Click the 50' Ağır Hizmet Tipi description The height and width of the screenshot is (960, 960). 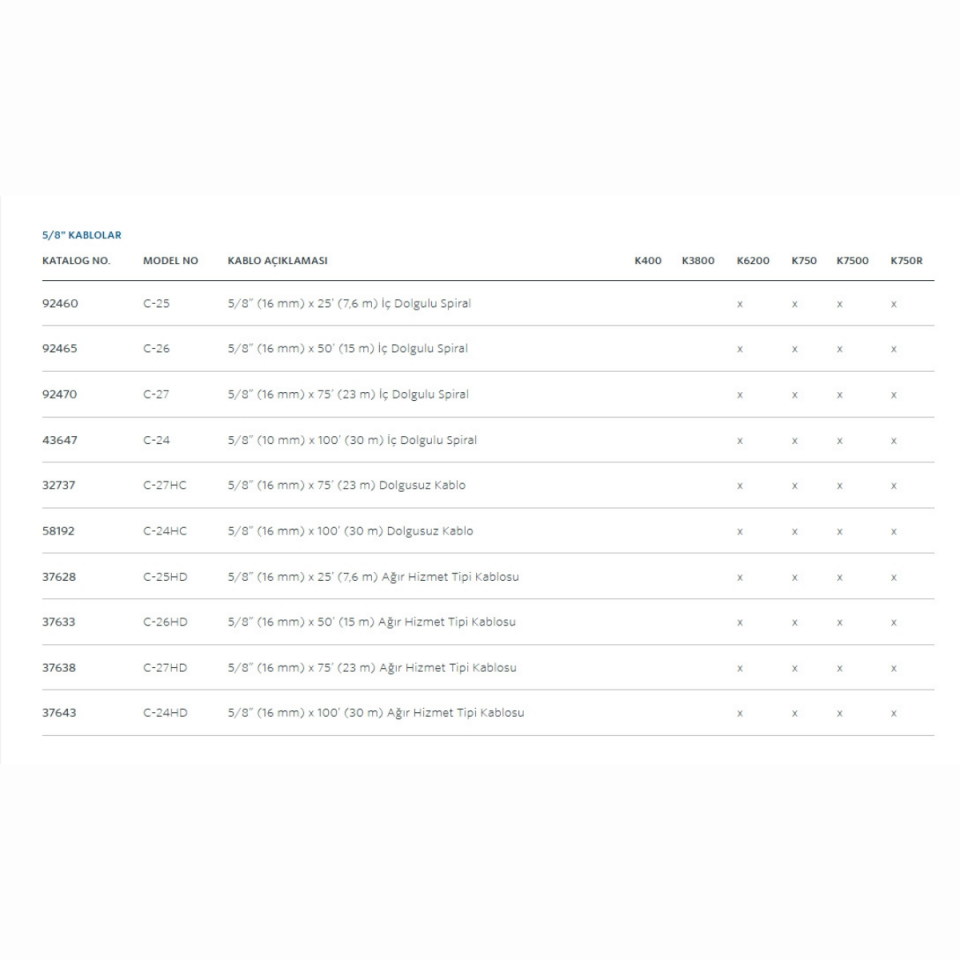pyautogui.click(x=371, y=622)
